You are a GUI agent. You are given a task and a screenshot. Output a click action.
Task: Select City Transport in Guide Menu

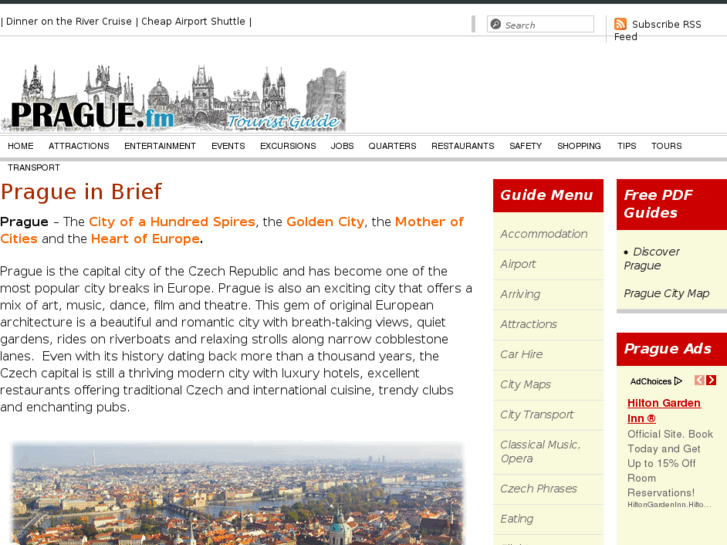[537, 415]
